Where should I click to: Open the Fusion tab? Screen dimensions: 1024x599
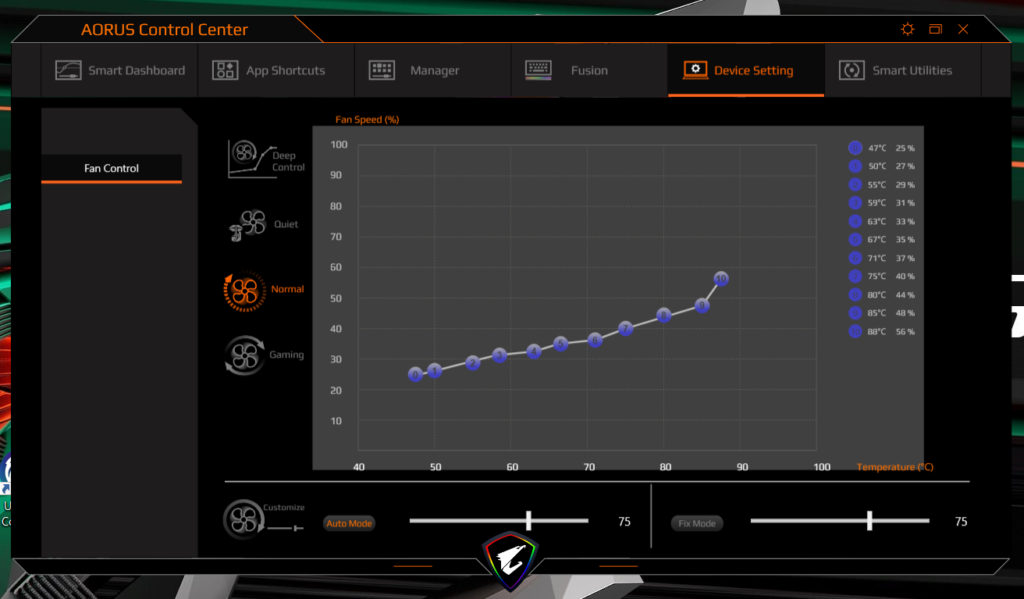point(566,71)
